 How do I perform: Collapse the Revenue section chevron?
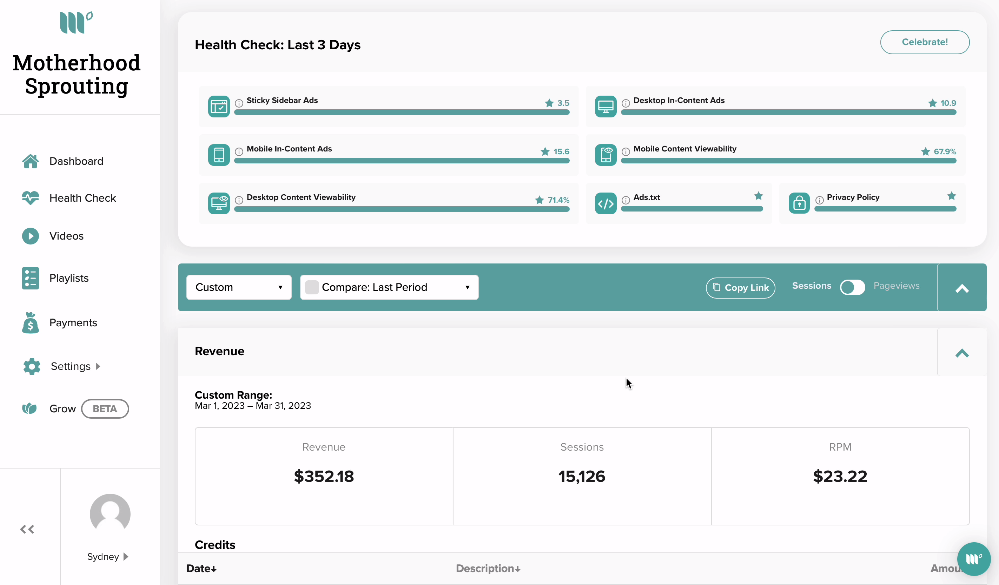[962, 352]
